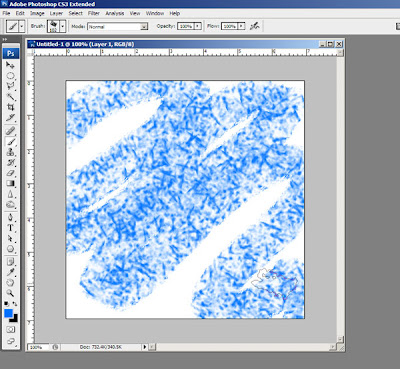Click the Opacity value field
The height and width of the screenshot is (369, 400).
click(186, 26)
